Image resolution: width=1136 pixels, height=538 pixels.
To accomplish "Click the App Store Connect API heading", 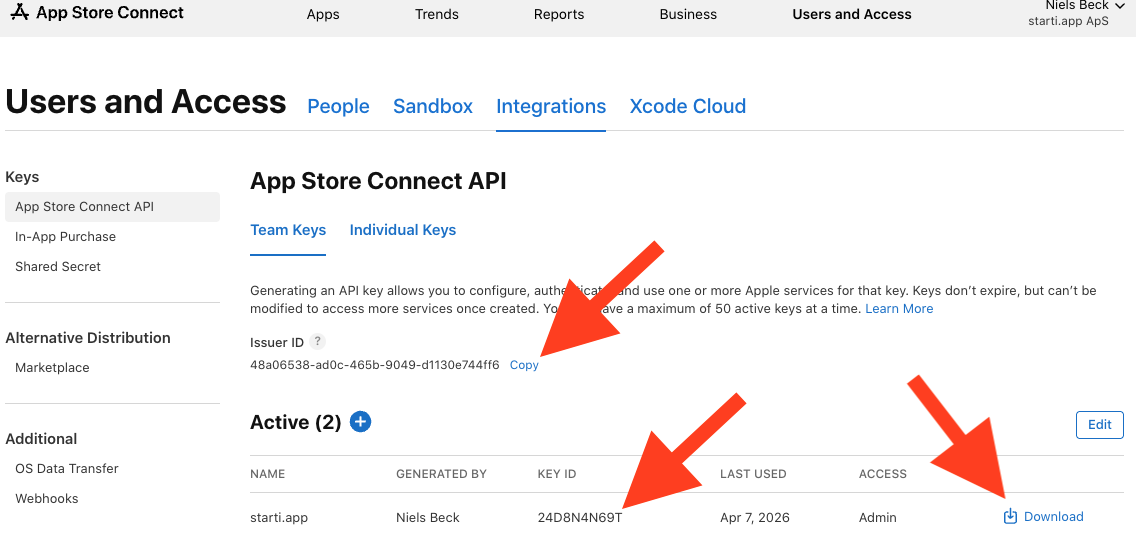I will 378,181.
